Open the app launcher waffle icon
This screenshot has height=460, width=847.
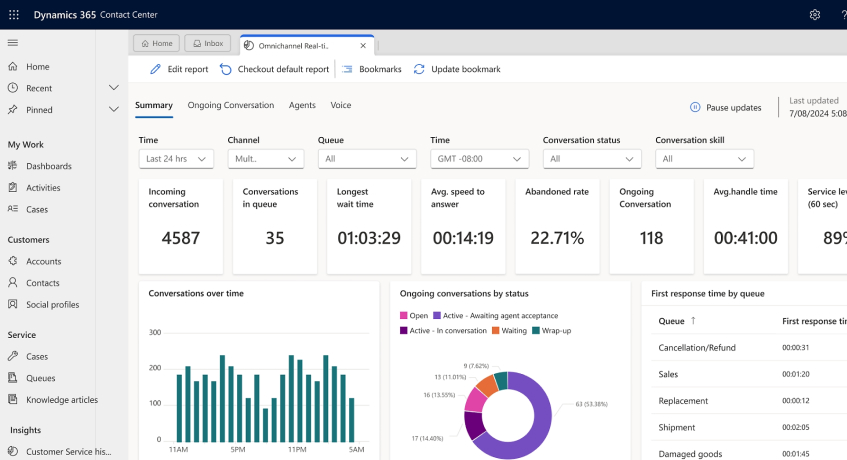(13, 14)
